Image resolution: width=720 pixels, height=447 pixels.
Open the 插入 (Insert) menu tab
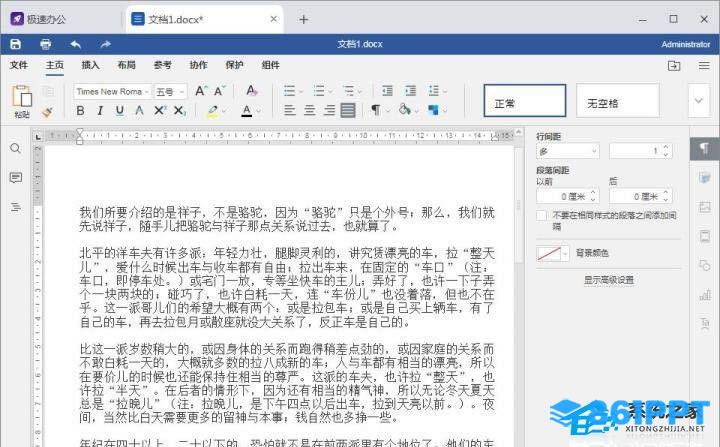click(x=90, y=65)
